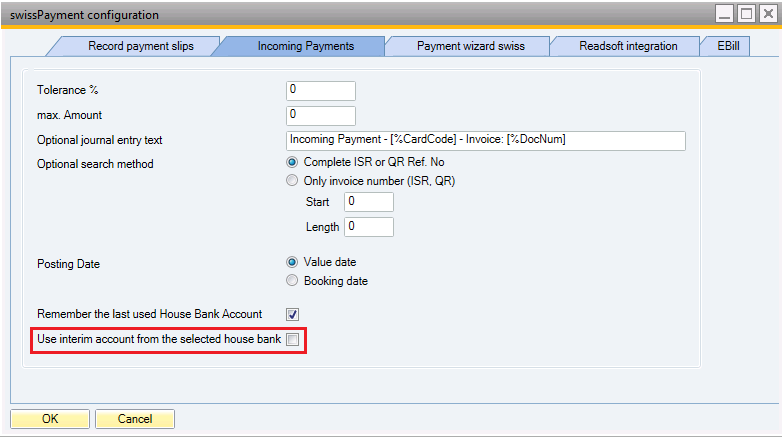Open the Readsoft integration tab
Screen dimensions: 782x437
627,46
